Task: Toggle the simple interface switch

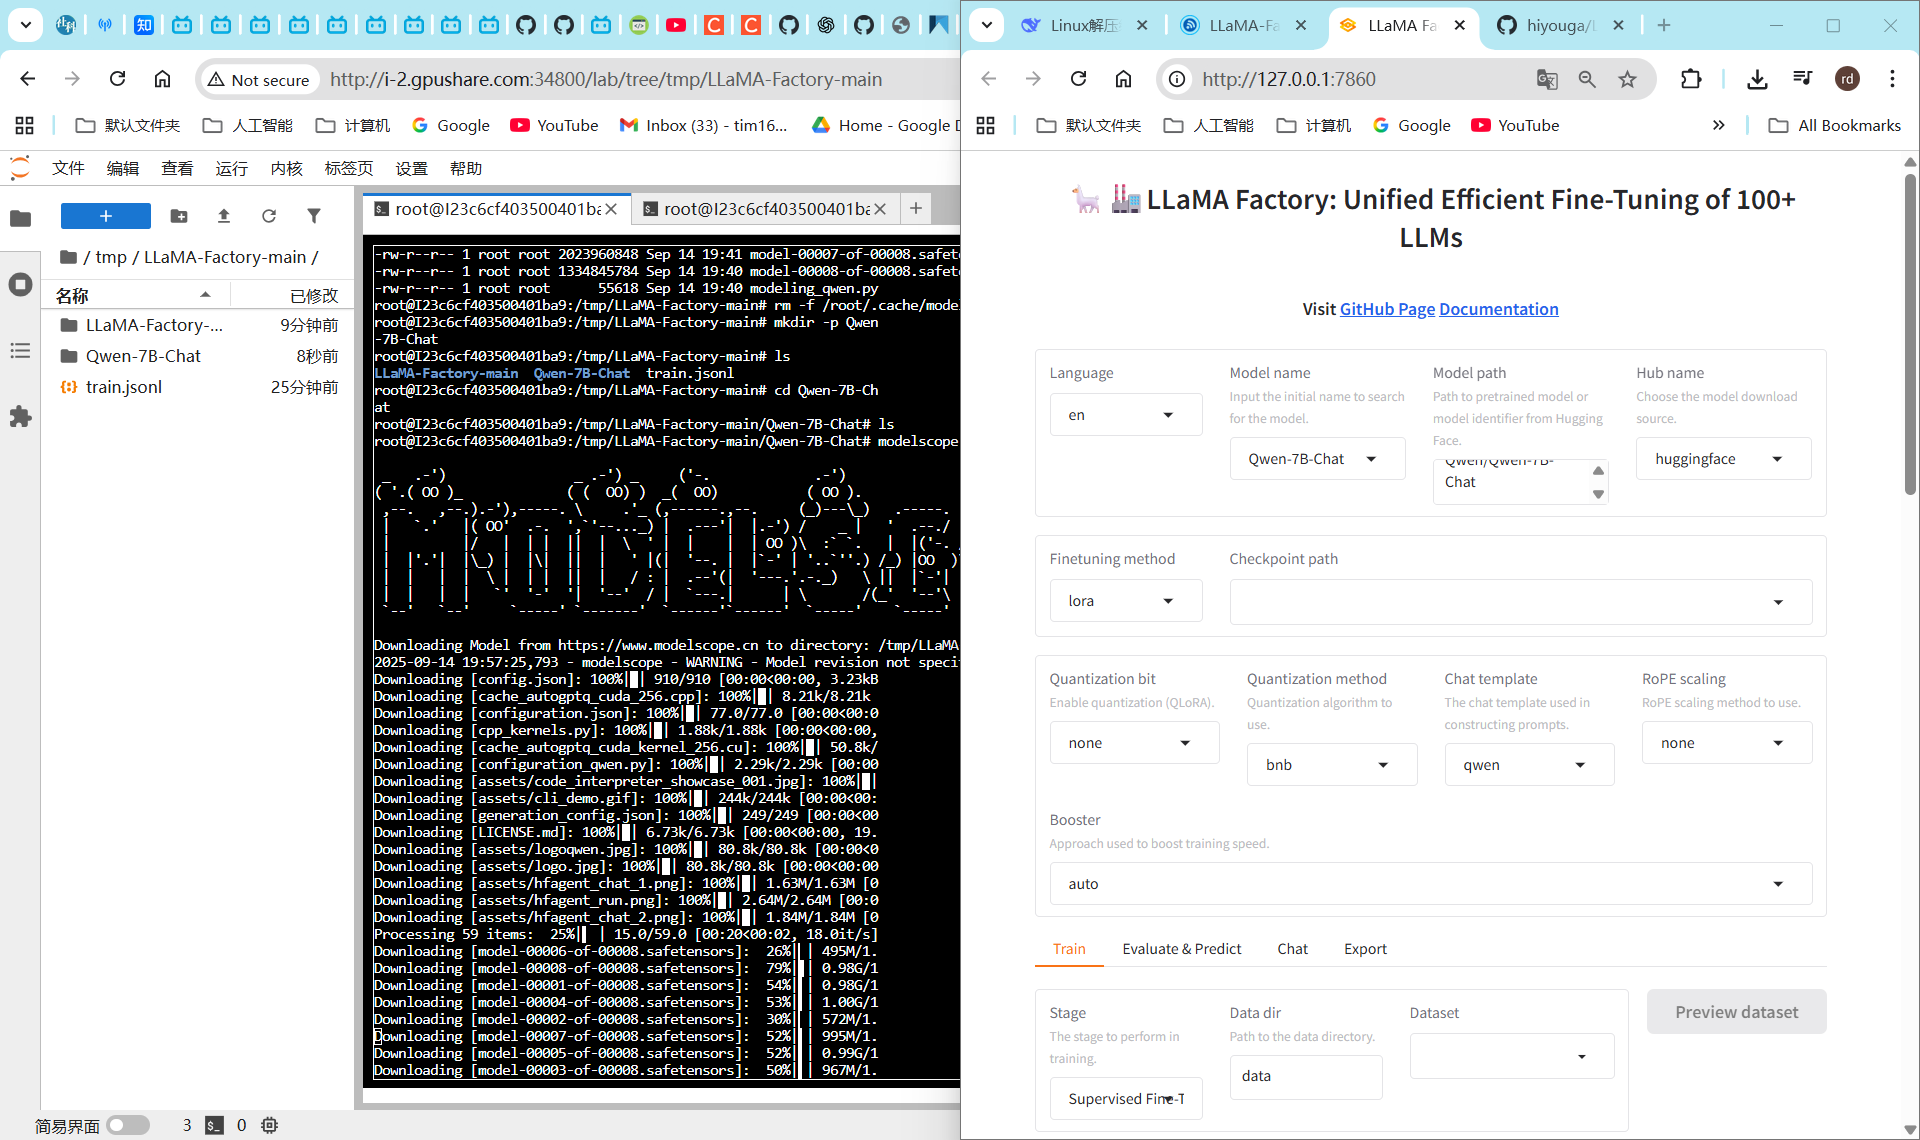Action: [x=128, y=1125]
